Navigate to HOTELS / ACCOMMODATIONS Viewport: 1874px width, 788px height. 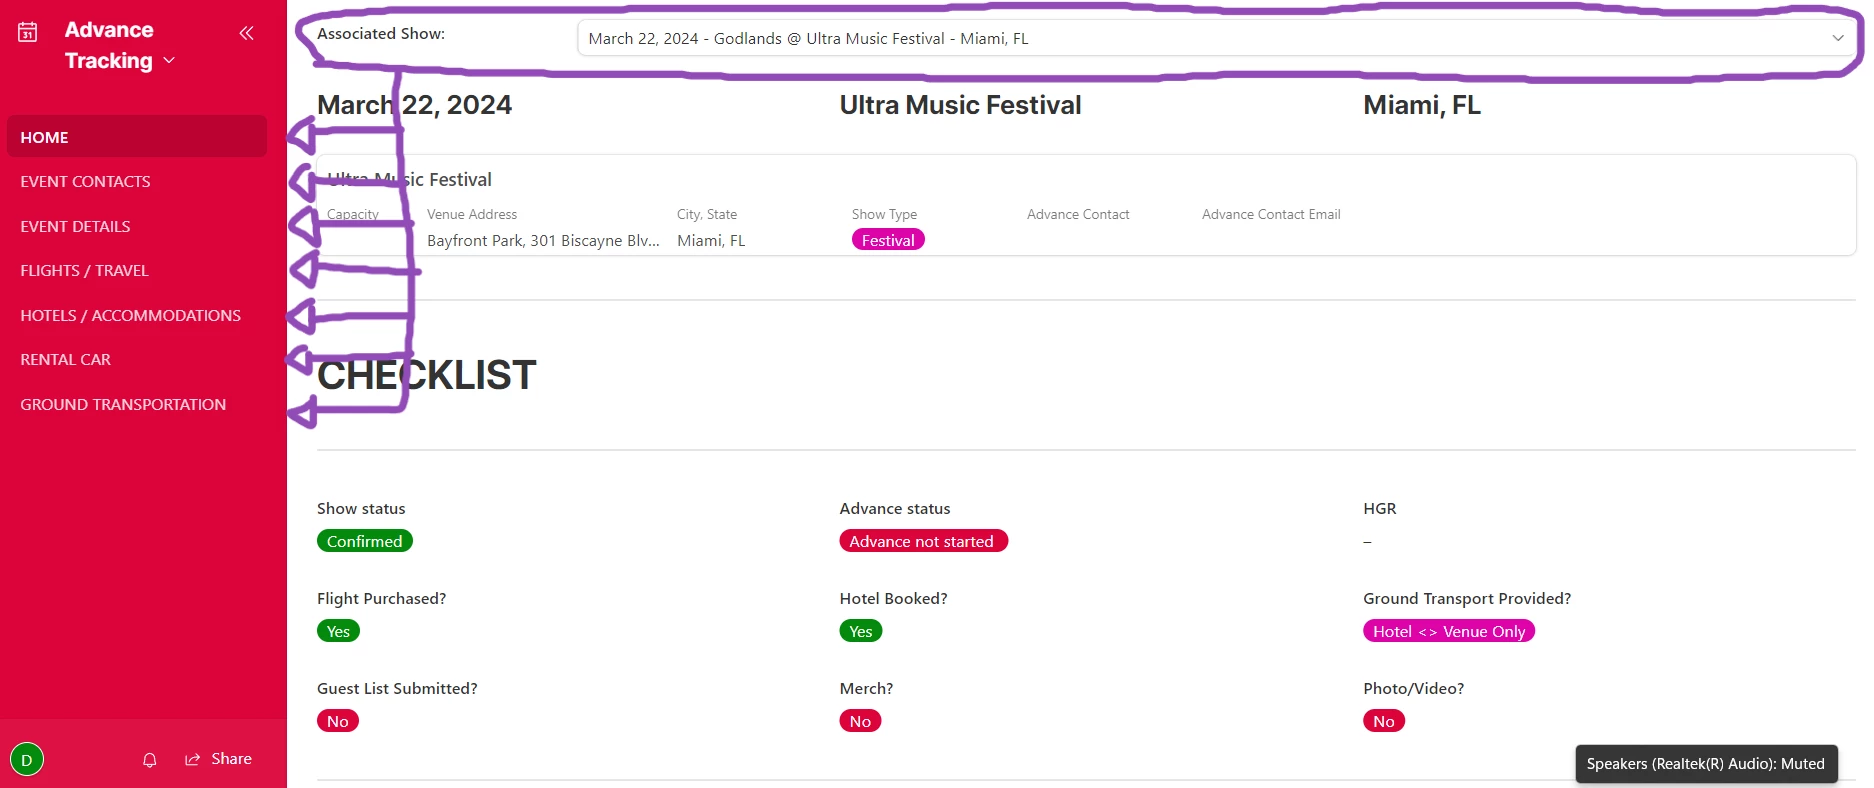point(137,315)
